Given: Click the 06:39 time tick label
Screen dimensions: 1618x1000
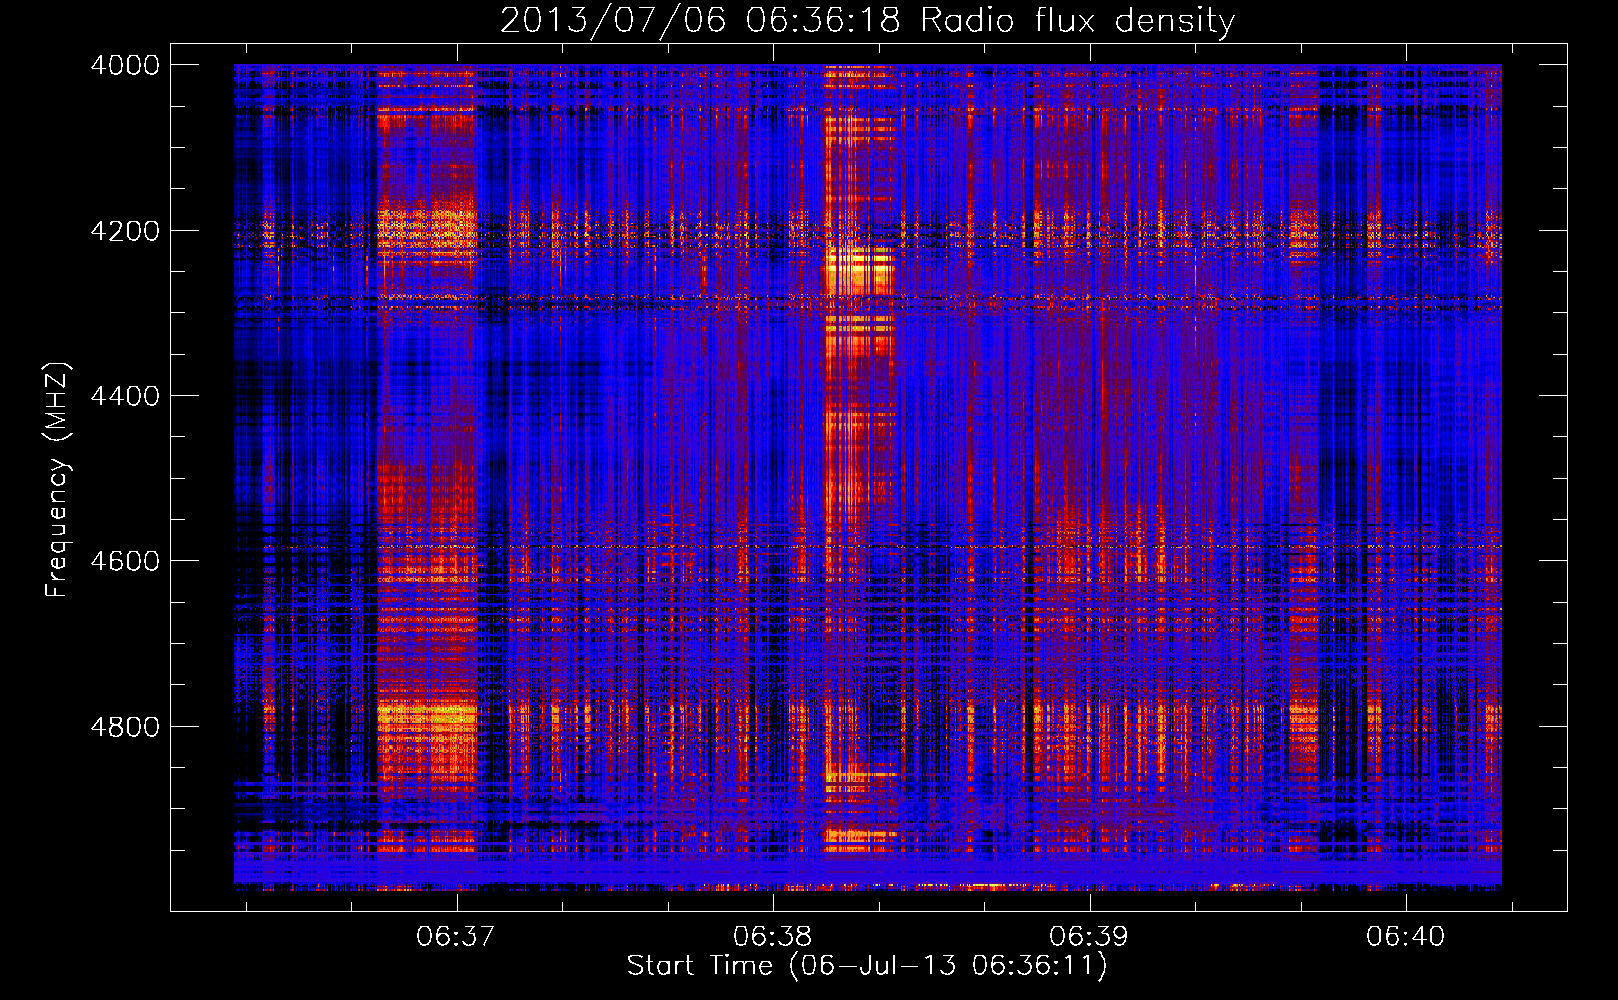Looking at the screenshot, I should [1088, 936].
